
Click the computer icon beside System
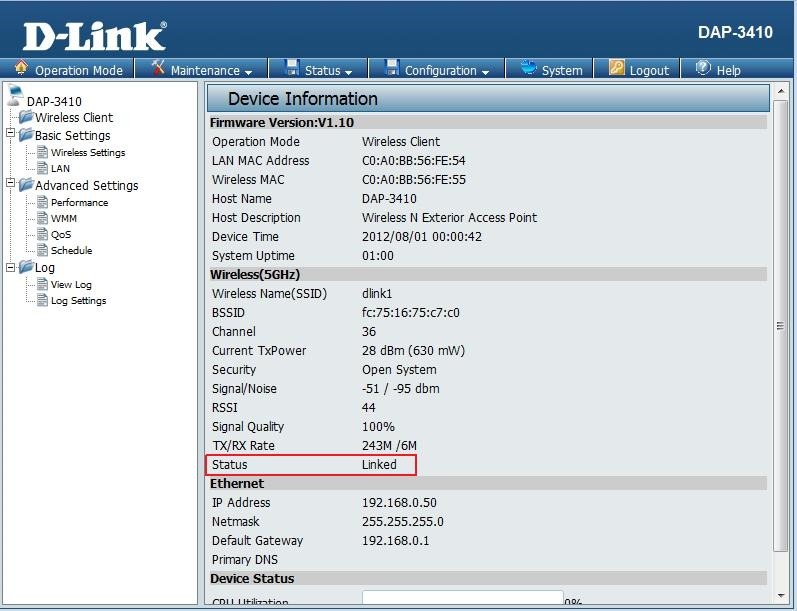(527, 69)
